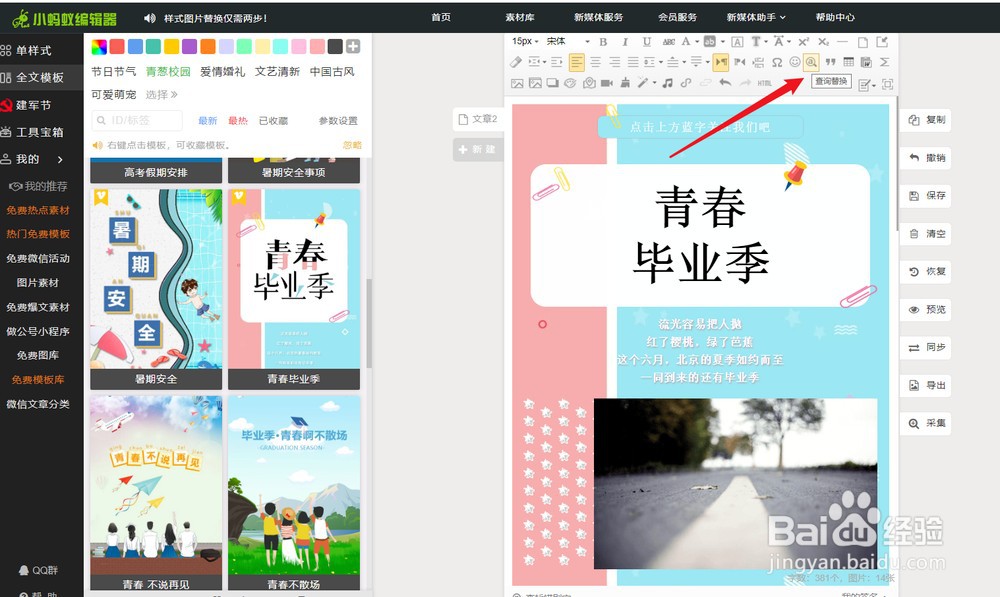Switch to 已收藏 templates filter
This screenshot has width=1000, height=597.
pyautogui.click(x=273, y=121)
